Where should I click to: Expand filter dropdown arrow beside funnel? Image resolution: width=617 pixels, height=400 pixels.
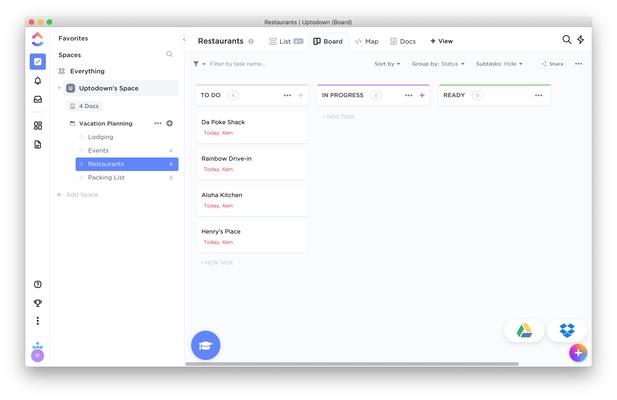click(x=204, y=64)
